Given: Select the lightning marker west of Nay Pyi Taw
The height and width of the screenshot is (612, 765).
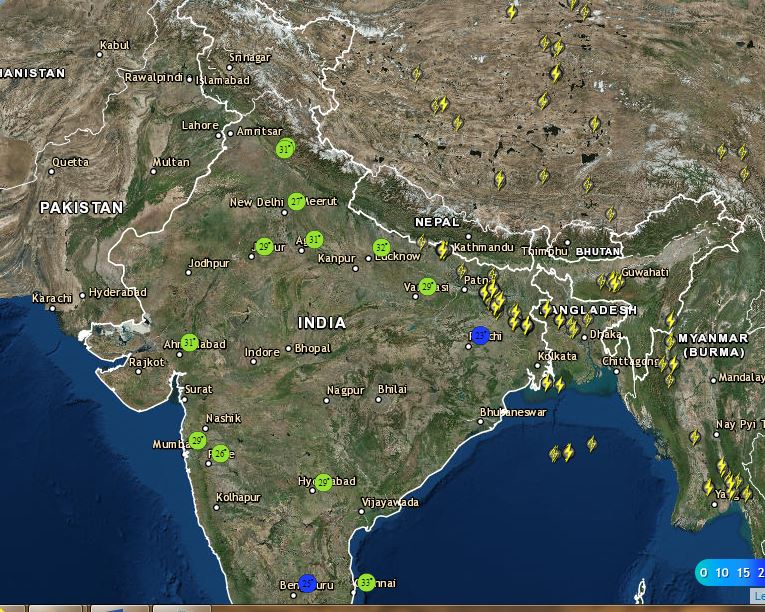Looking at the screenshot, I should click(695, 437).
